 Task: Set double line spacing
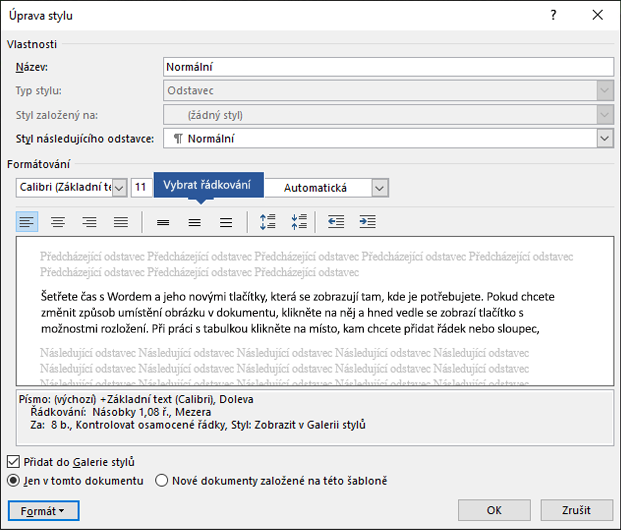tap(226, 222)
